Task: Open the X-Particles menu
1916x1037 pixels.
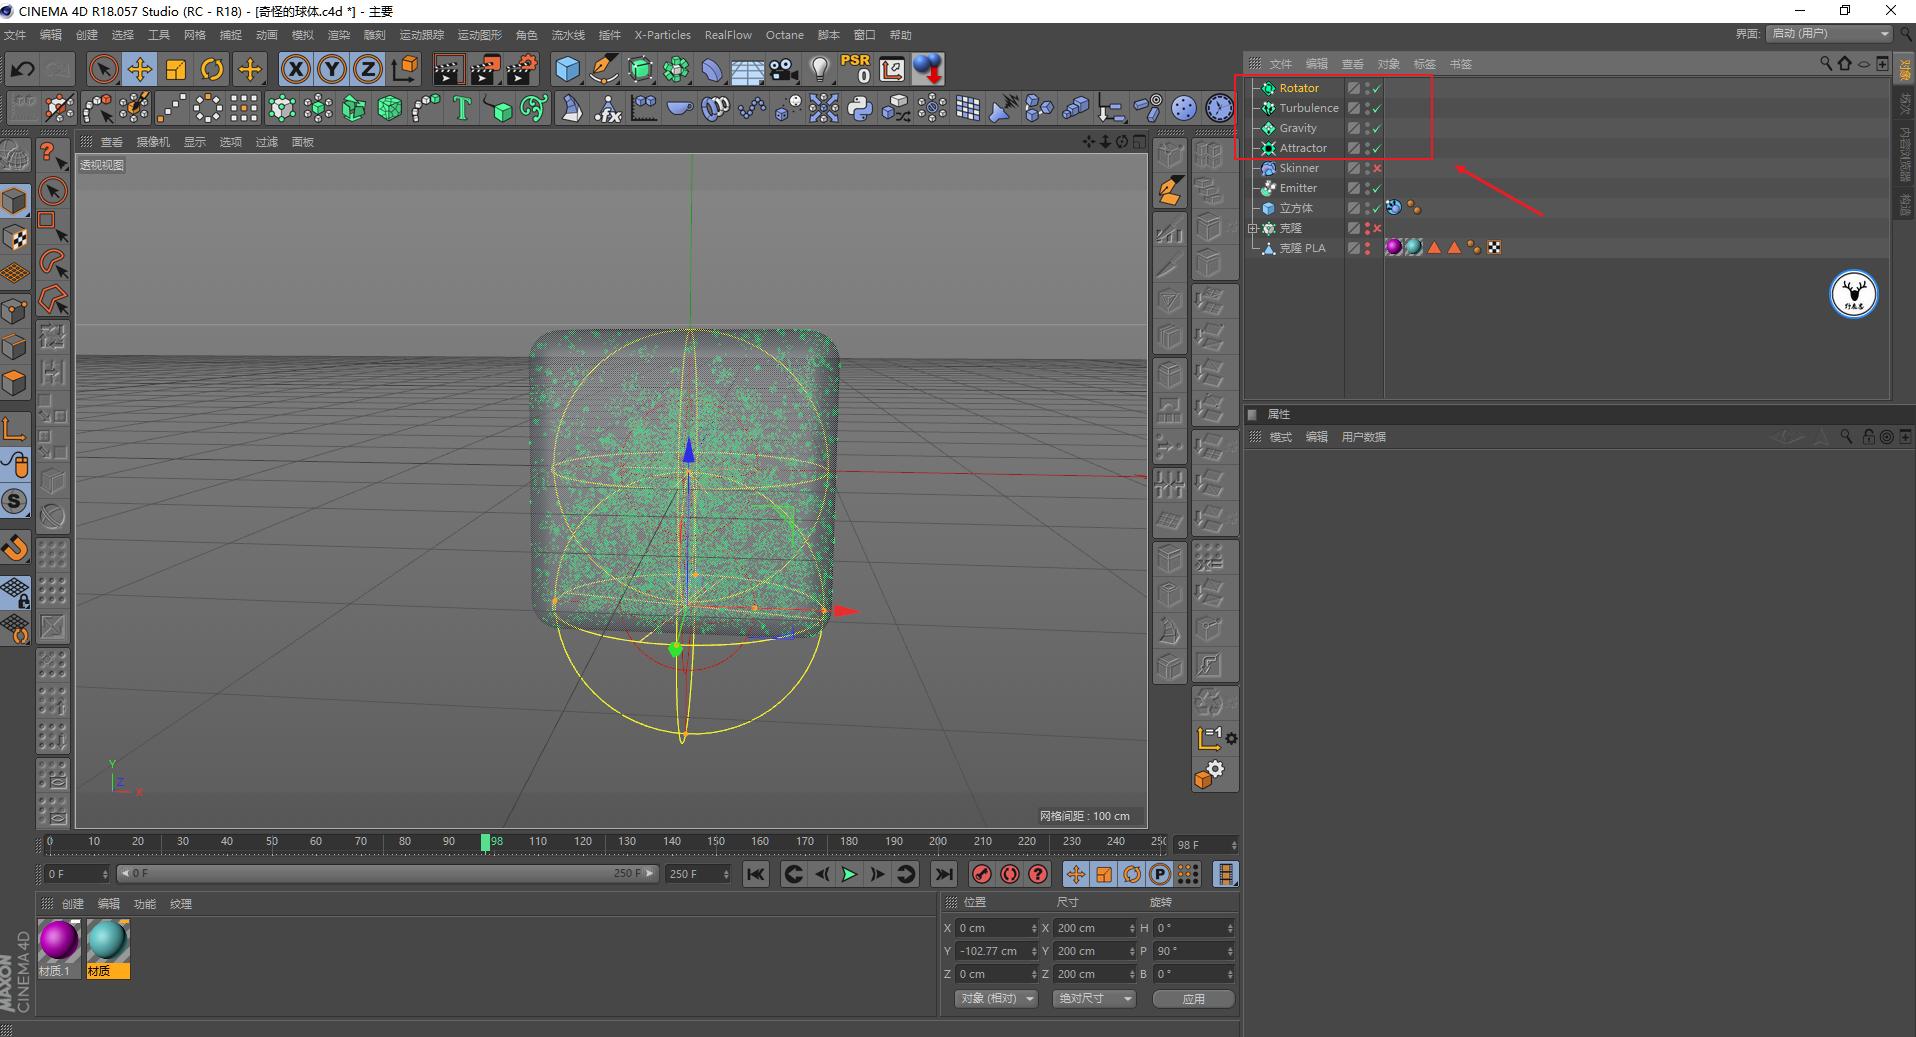Action: point(662,35)
